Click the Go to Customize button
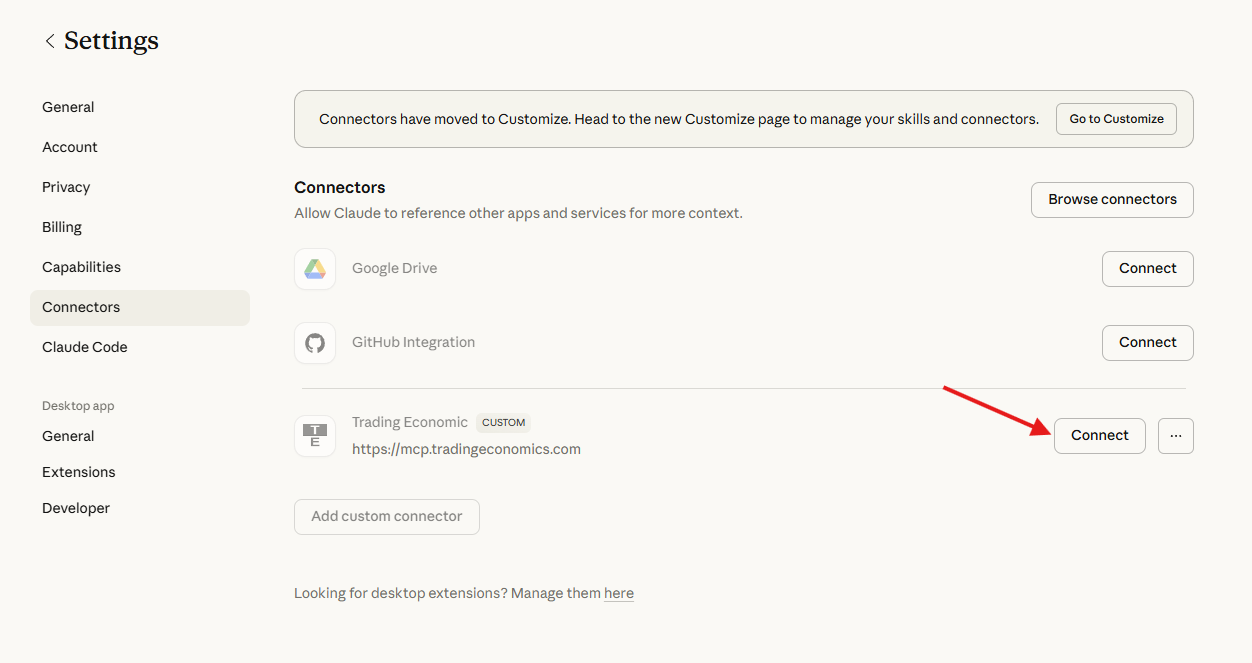Screen dimensions: 1252x663 click(1116, 119)
